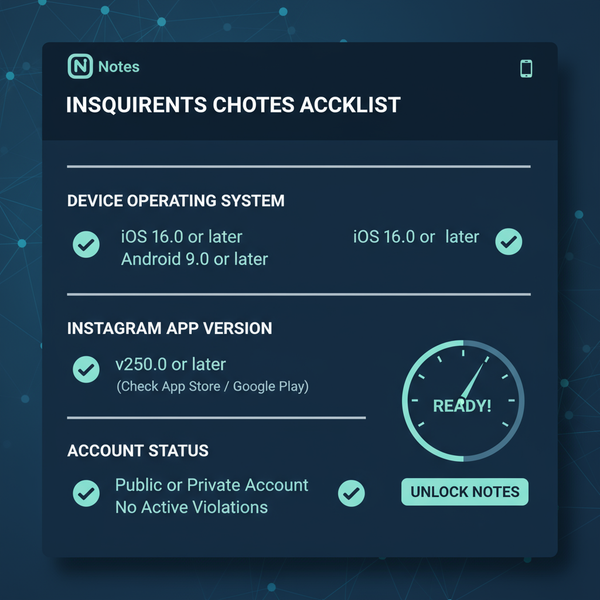Image resolution: width=600 pixels, height=600 pixels.
Task: Expand the ACCOUNT STATUS section heading
Action: pos(138,450)
